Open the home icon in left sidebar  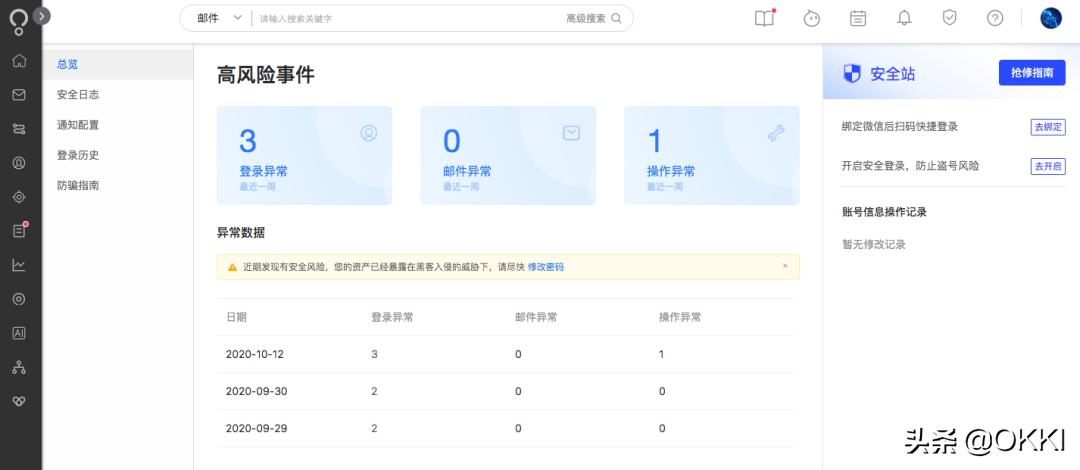(19, 61)
